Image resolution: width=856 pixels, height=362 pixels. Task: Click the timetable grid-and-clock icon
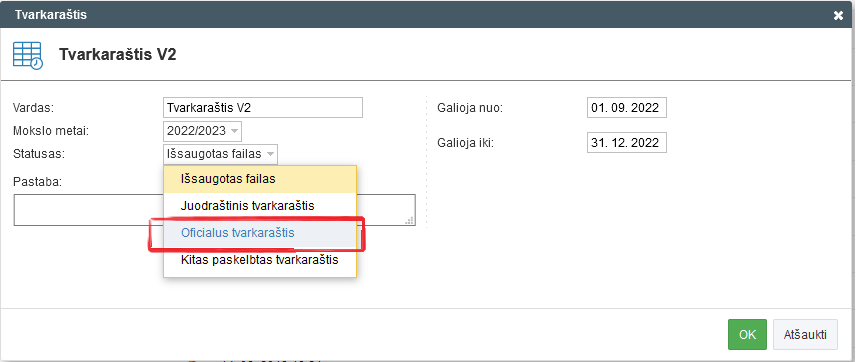coord(28,55)
